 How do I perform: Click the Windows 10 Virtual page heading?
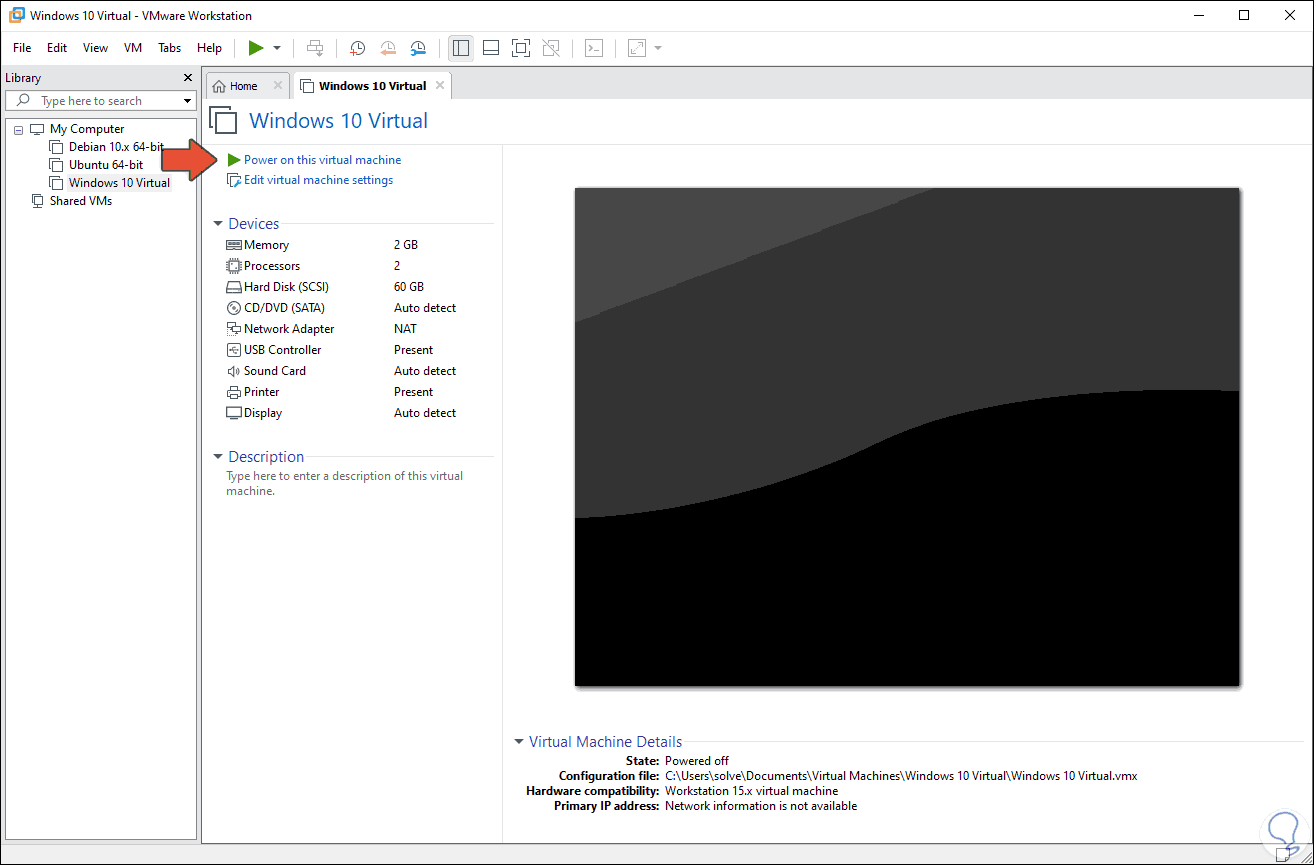(338, 121)
